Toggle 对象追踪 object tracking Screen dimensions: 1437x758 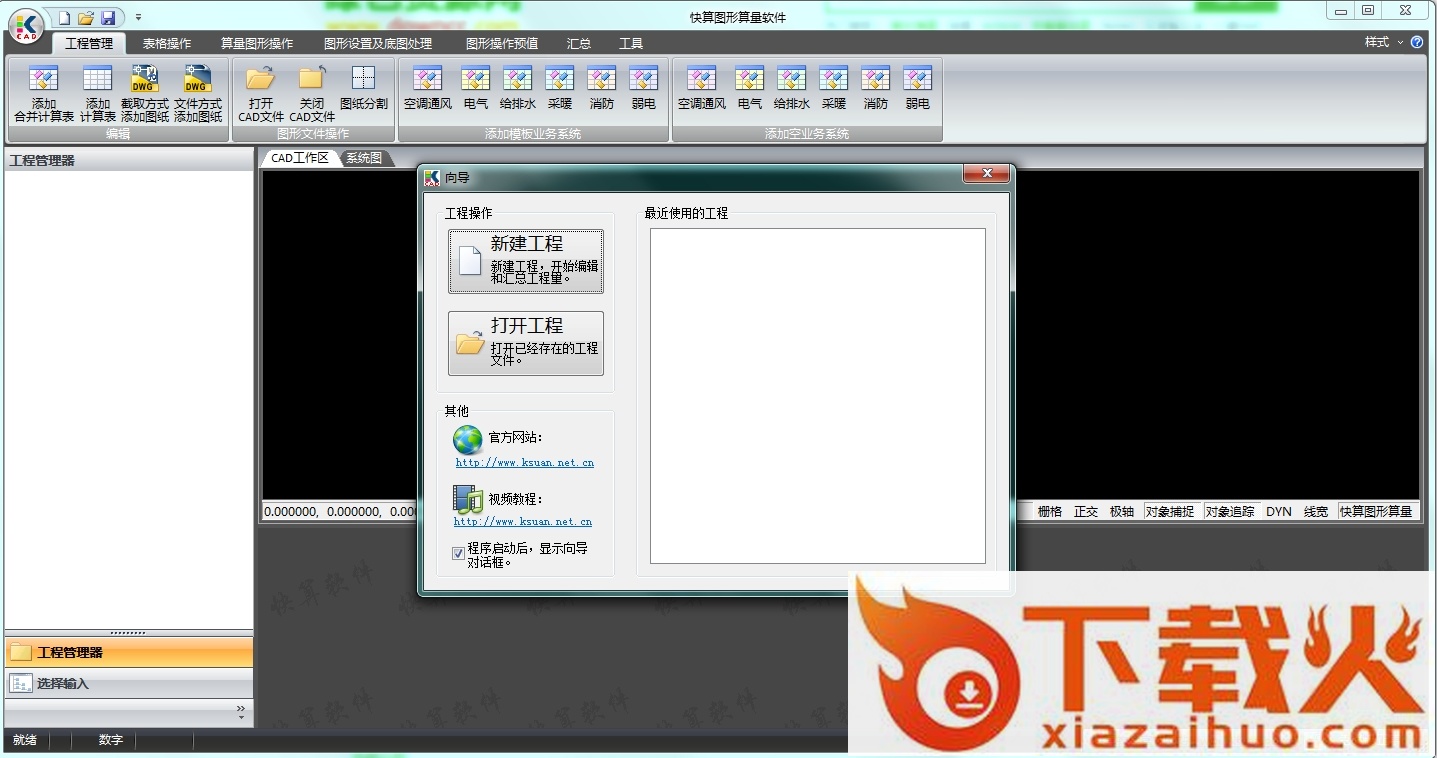tap(1230, 511)
